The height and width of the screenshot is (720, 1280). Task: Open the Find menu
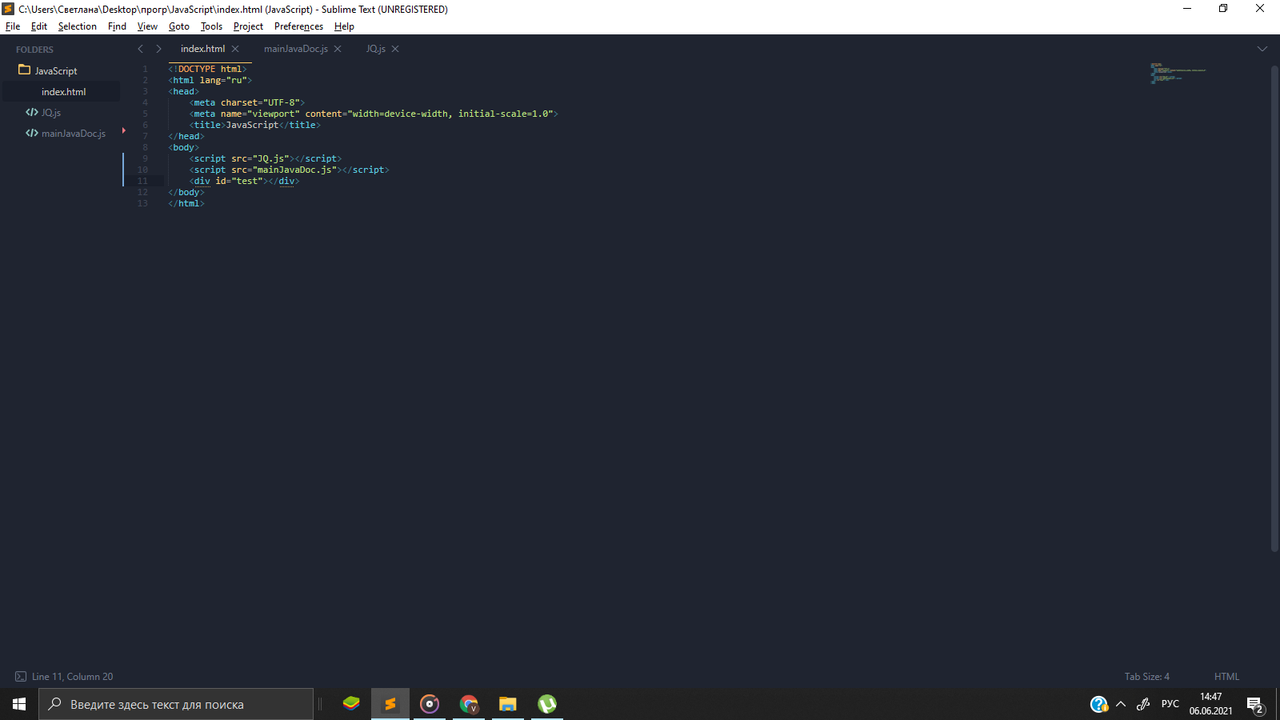point(117,26)
